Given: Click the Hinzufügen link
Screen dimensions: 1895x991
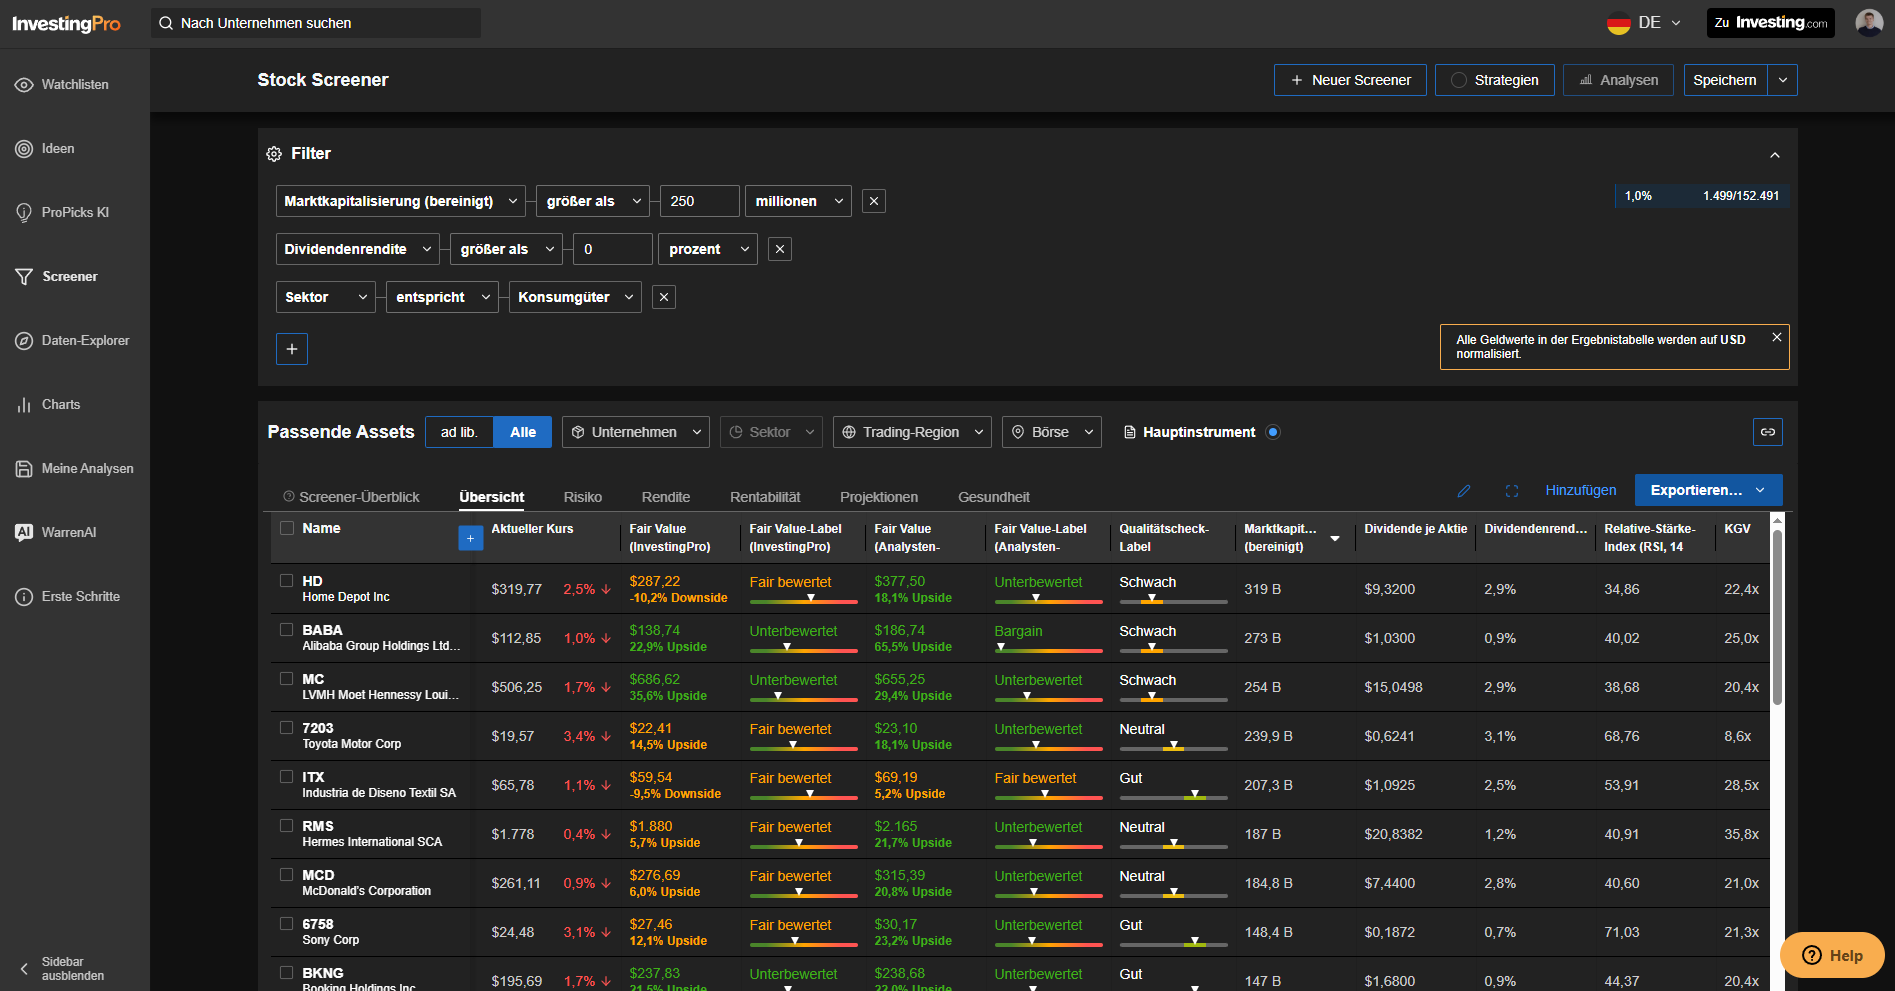Looking at the screenshot, I should pyautogui.click(x=1581, y=490).
